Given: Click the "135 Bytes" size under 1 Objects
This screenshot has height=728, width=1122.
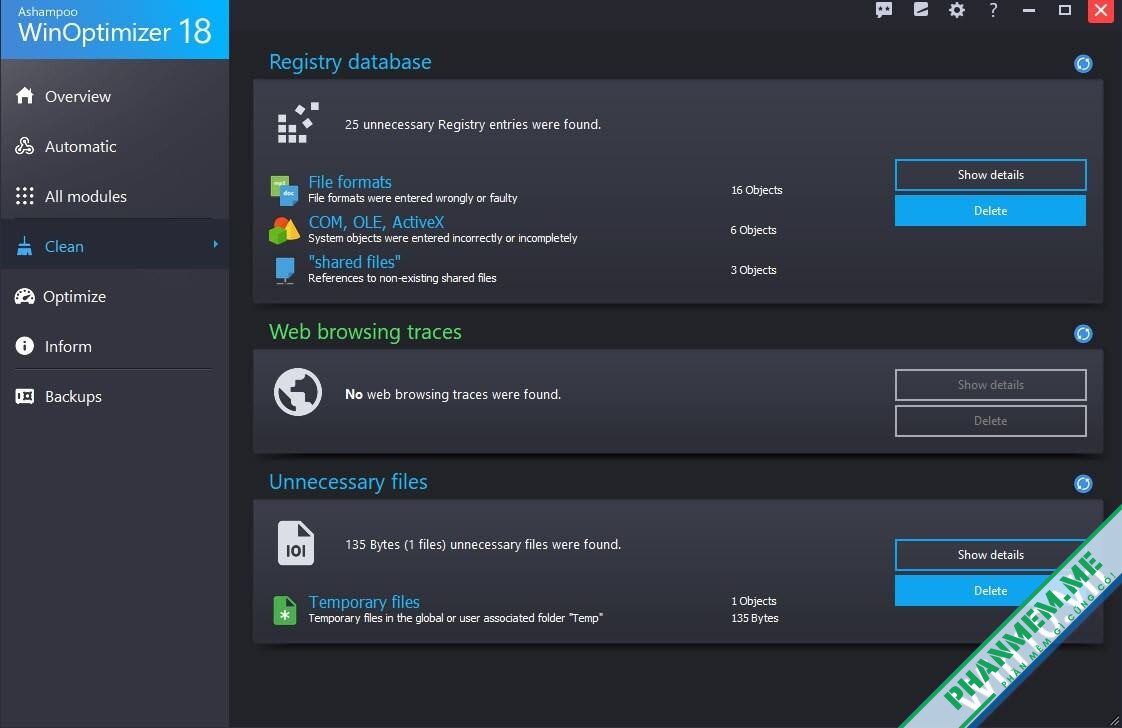Looking at the screenshot, I should [x=755, y=618].
